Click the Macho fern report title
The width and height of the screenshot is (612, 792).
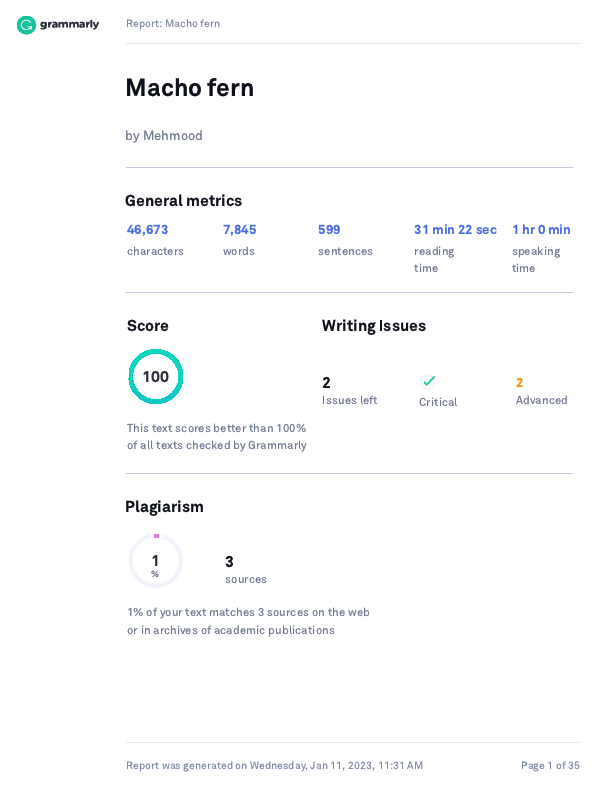pyautogui.click(x=189, y=87)
